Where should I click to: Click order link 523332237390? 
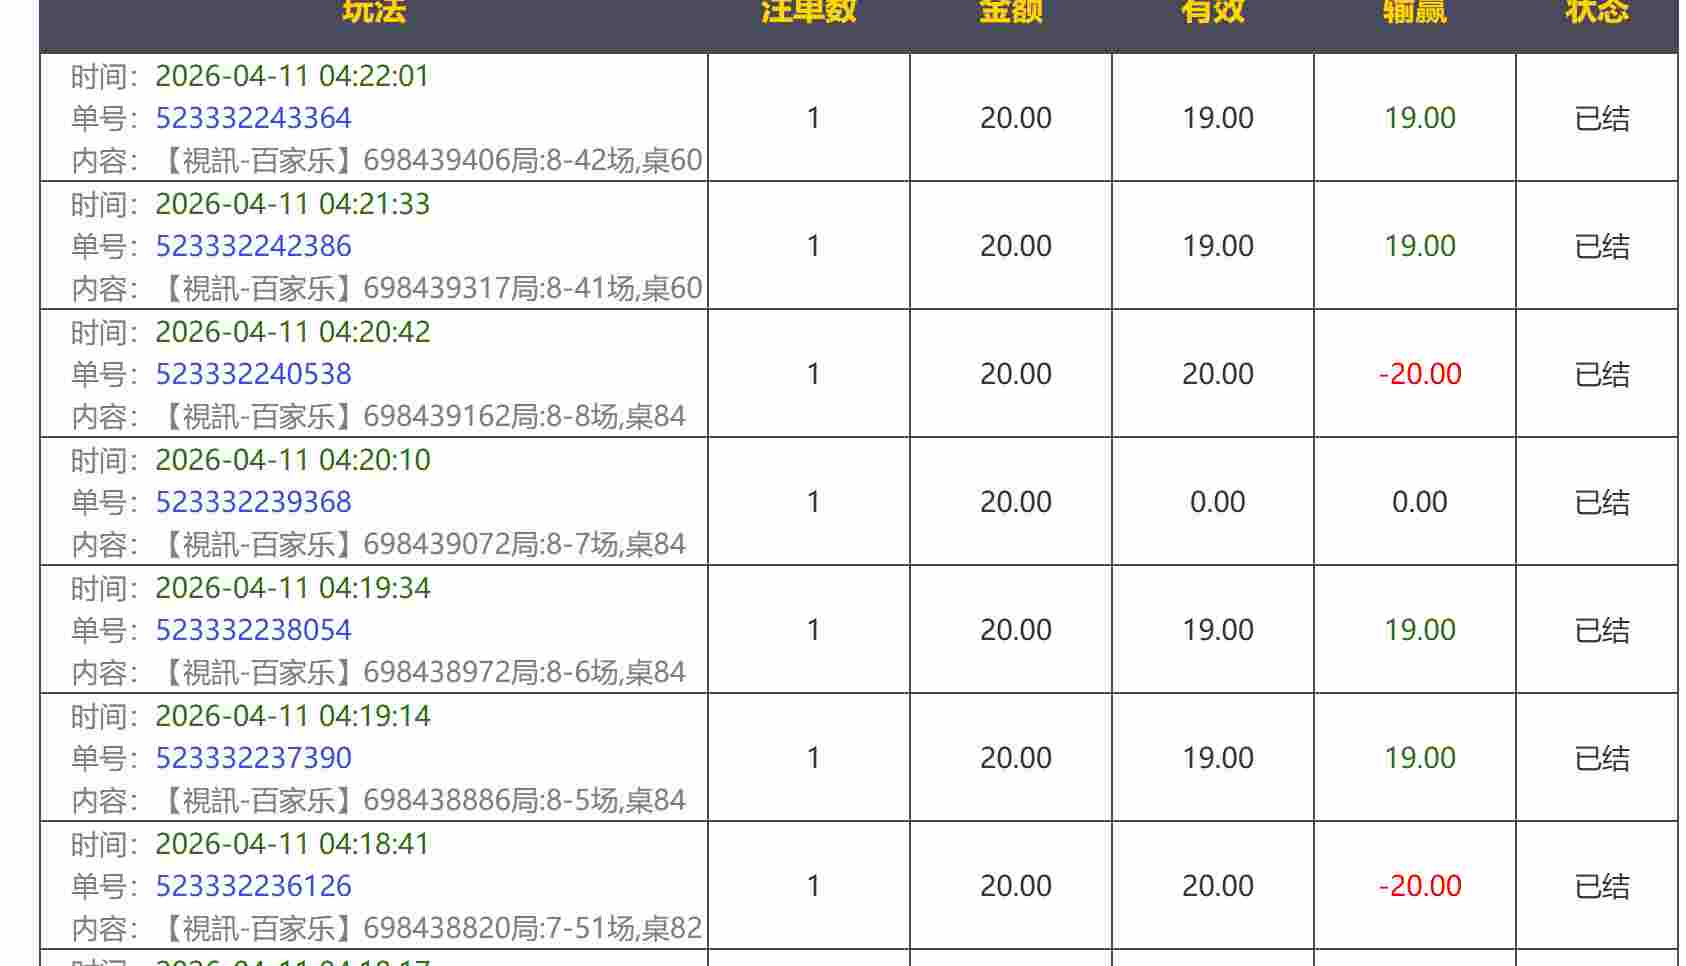(253, 758)
